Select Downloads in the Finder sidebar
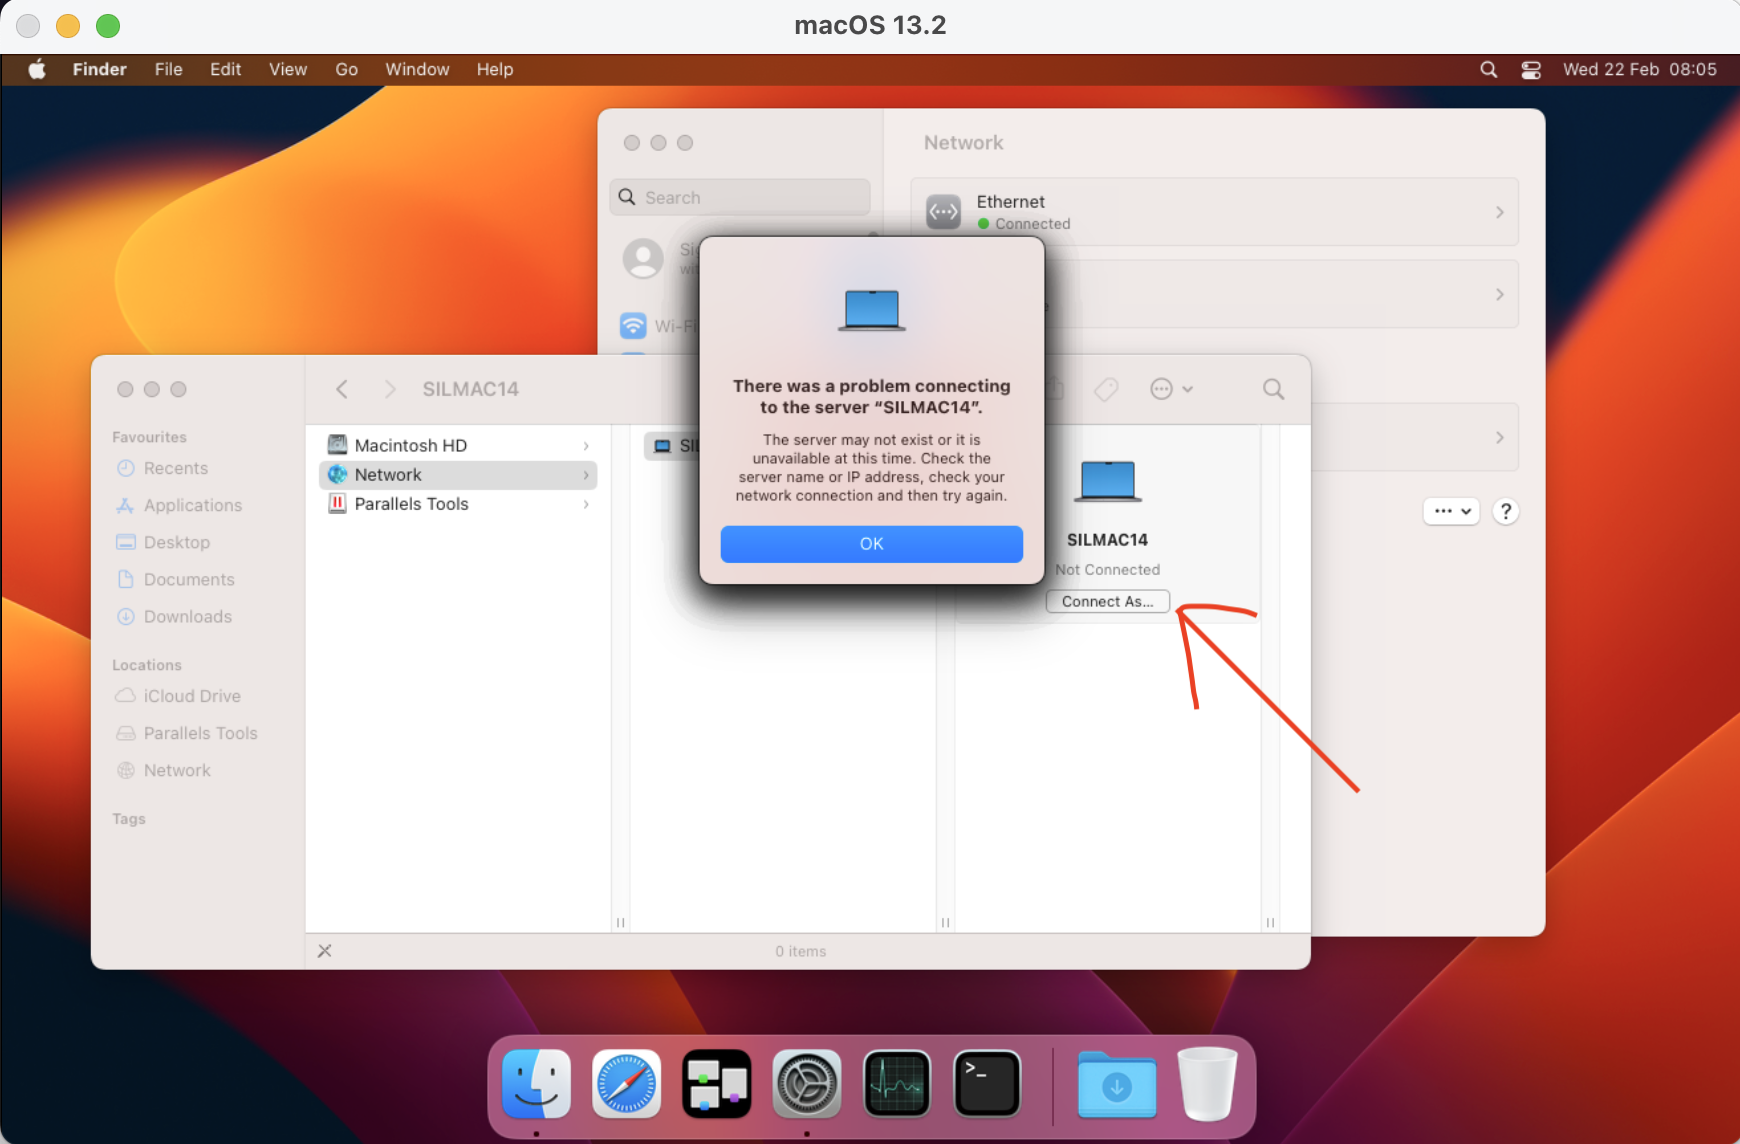1740x1144 pixels. [188, 616]
